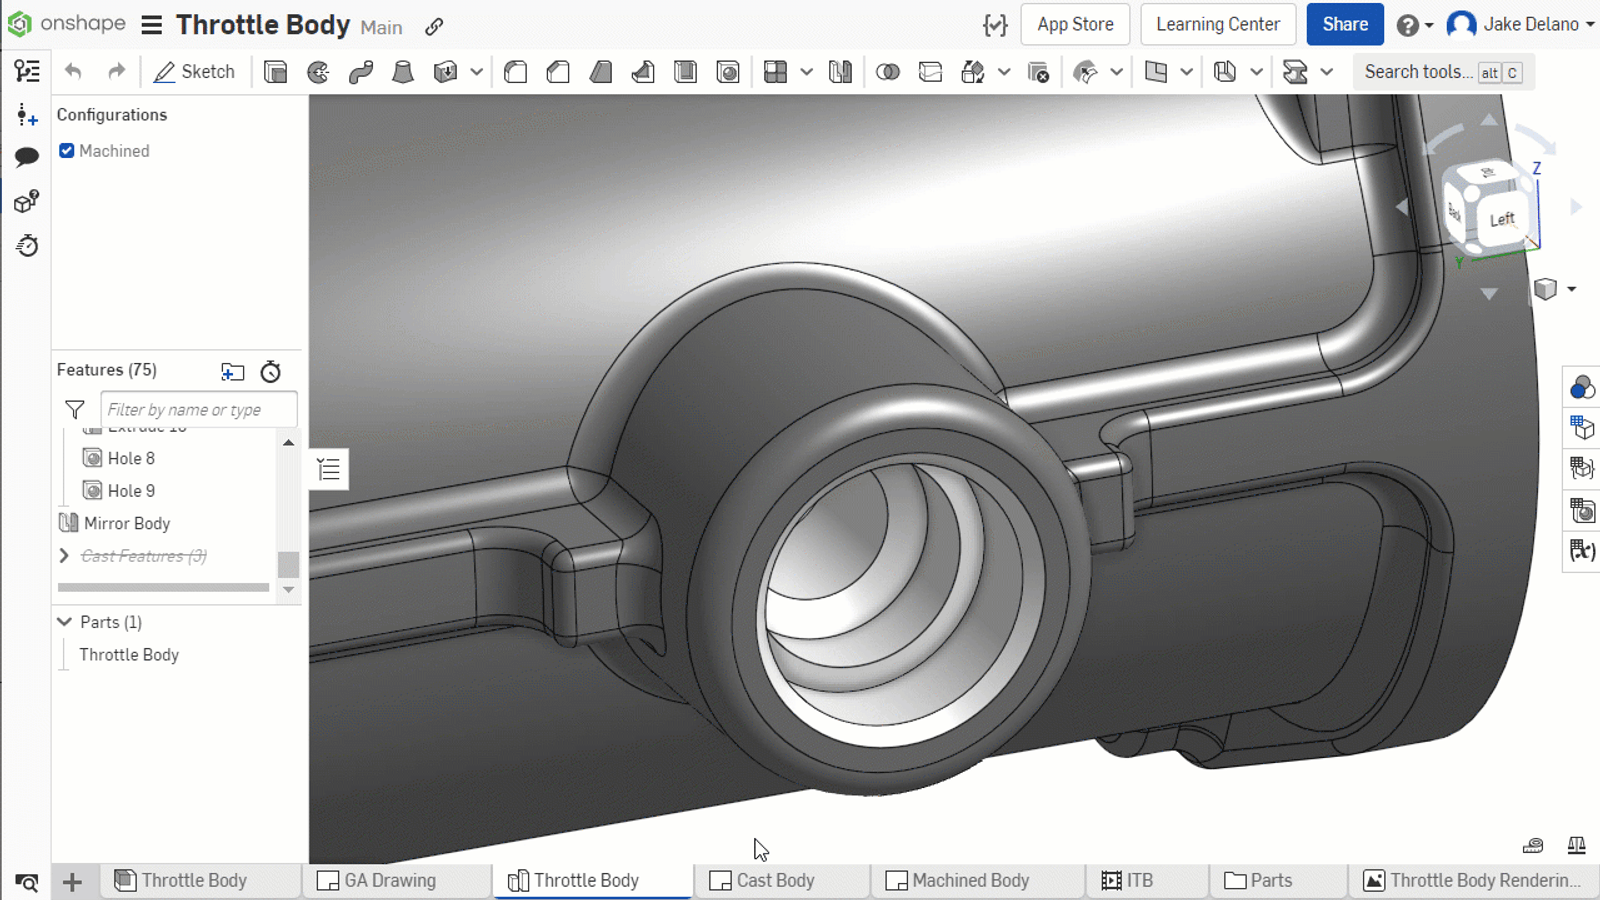Select the Extrude tool icon

tap(275, 72)
